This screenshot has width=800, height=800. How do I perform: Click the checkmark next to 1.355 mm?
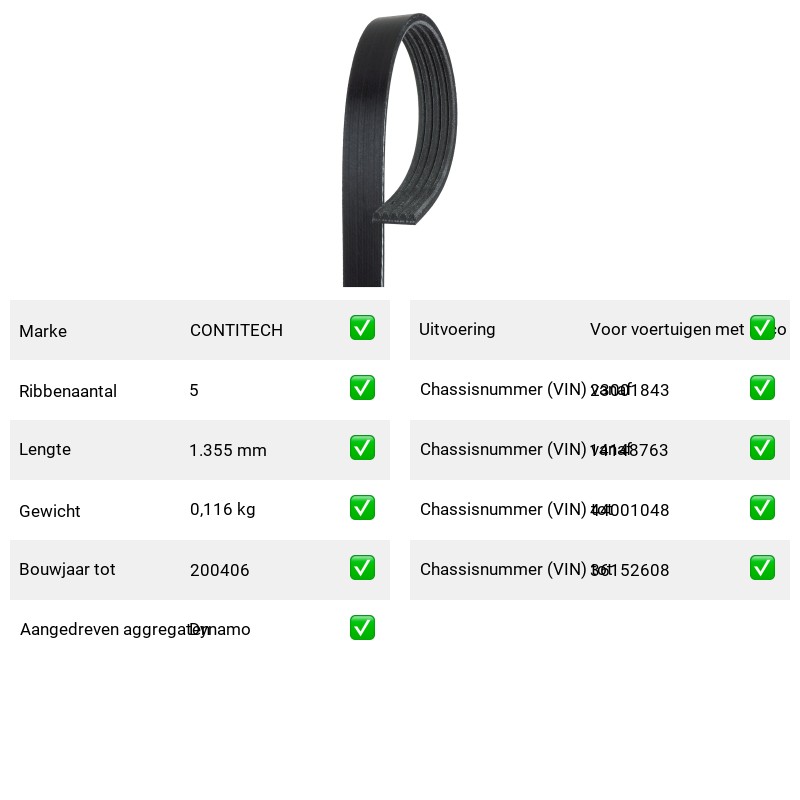coord(362,447)
